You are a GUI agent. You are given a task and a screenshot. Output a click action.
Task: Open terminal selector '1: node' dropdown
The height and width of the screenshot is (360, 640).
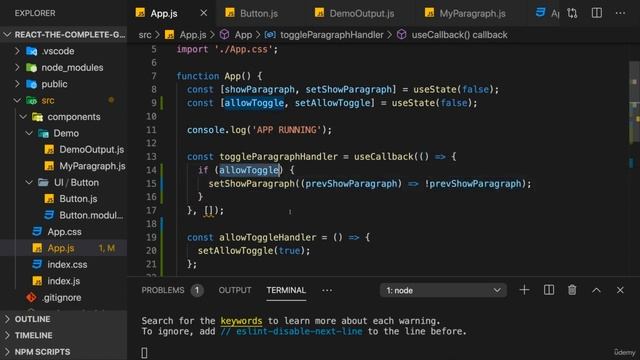tap(443, 291)
